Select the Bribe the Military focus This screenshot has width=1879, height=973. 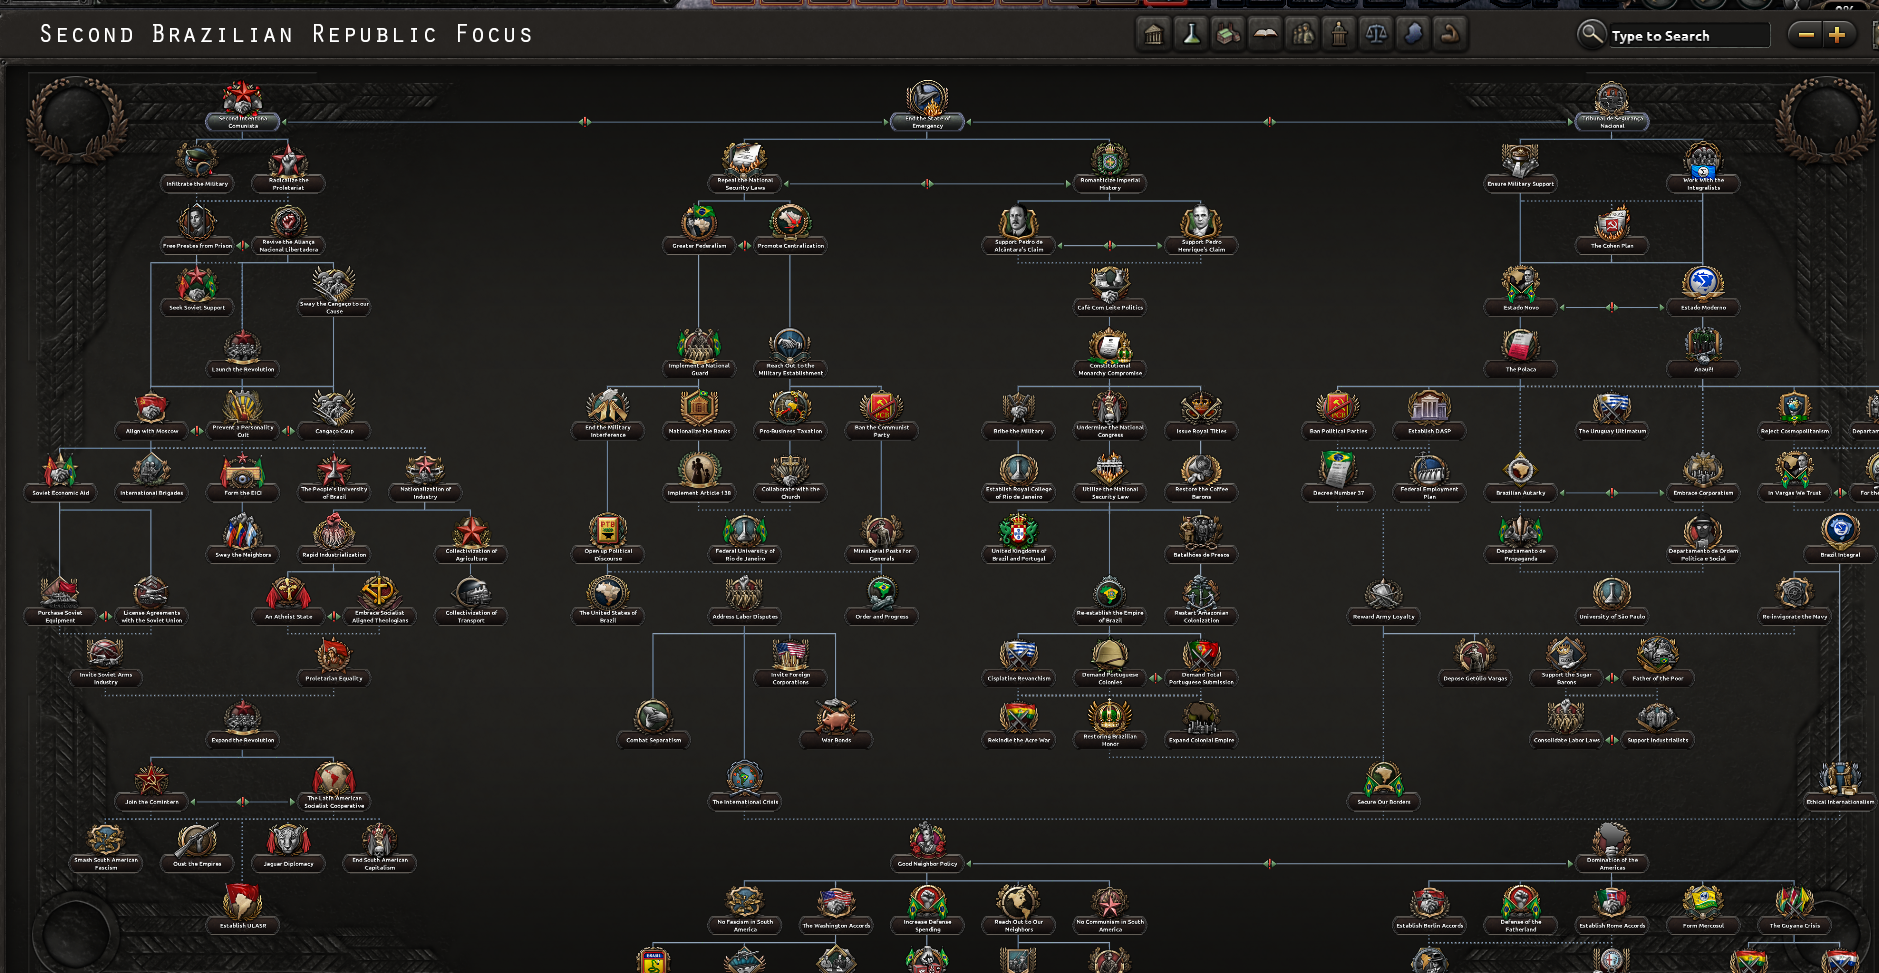tap(1018, 415)
